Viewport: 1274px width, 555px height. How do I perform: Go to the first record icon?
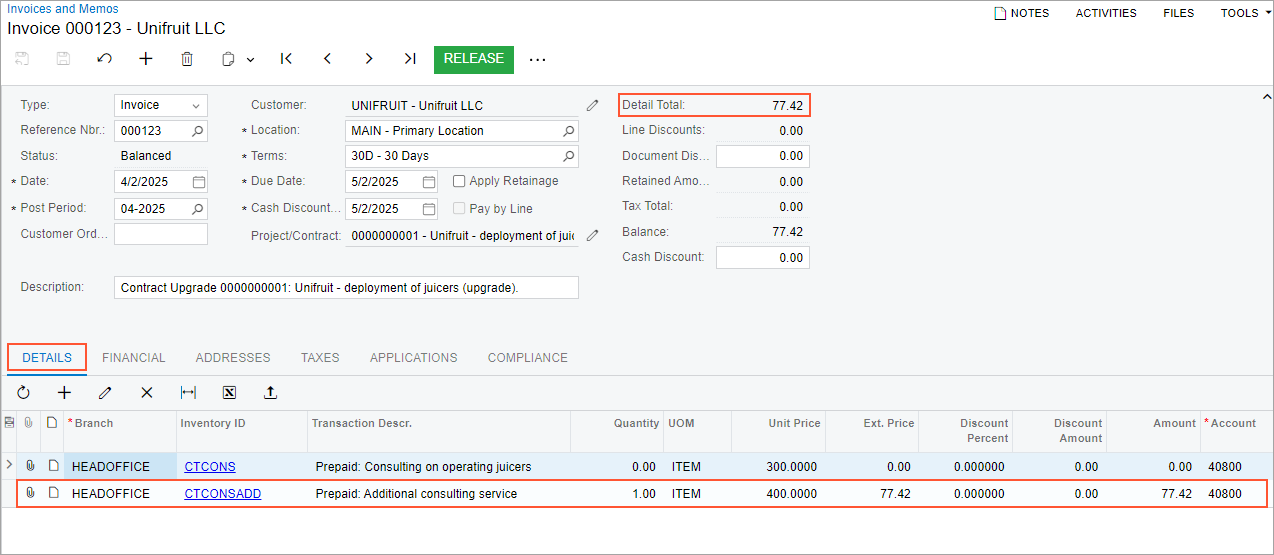click(286, 59)
